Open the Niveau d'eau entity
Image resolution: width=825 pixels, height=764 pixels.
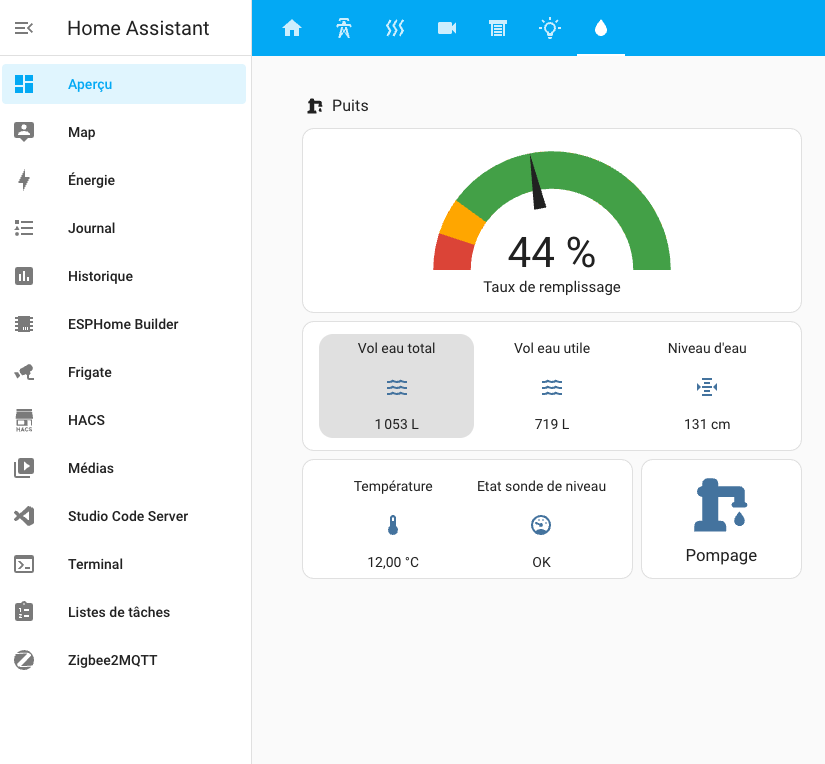coord(707,386)
